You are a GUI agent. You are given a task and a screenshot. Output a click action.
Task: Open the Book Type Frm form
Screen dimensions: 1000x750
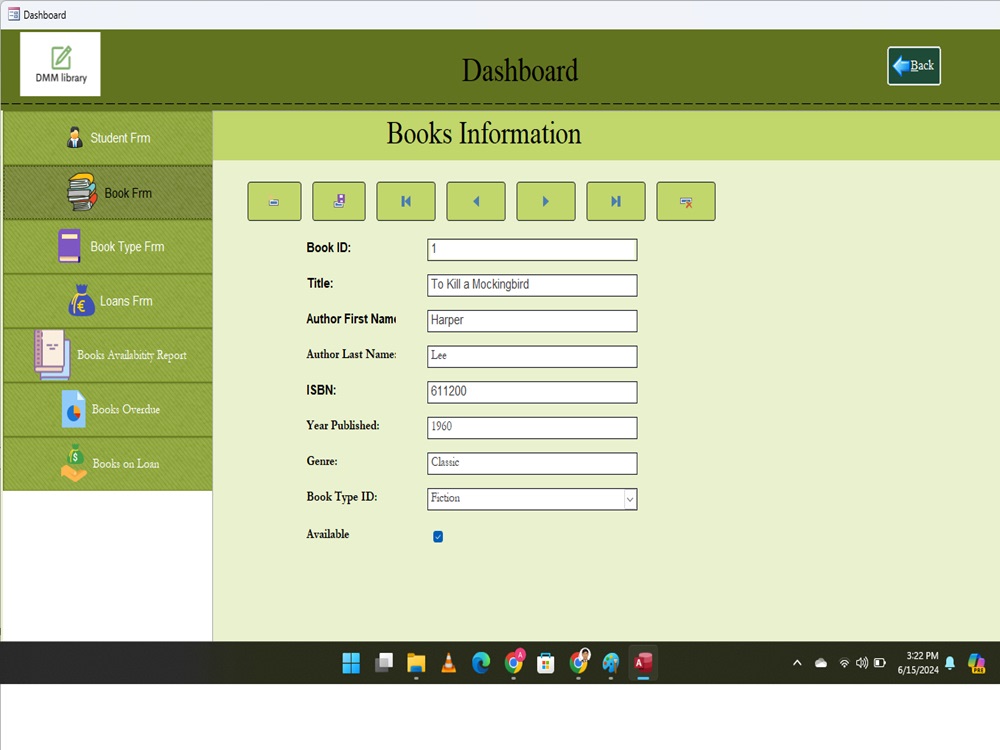click(108, 247)
